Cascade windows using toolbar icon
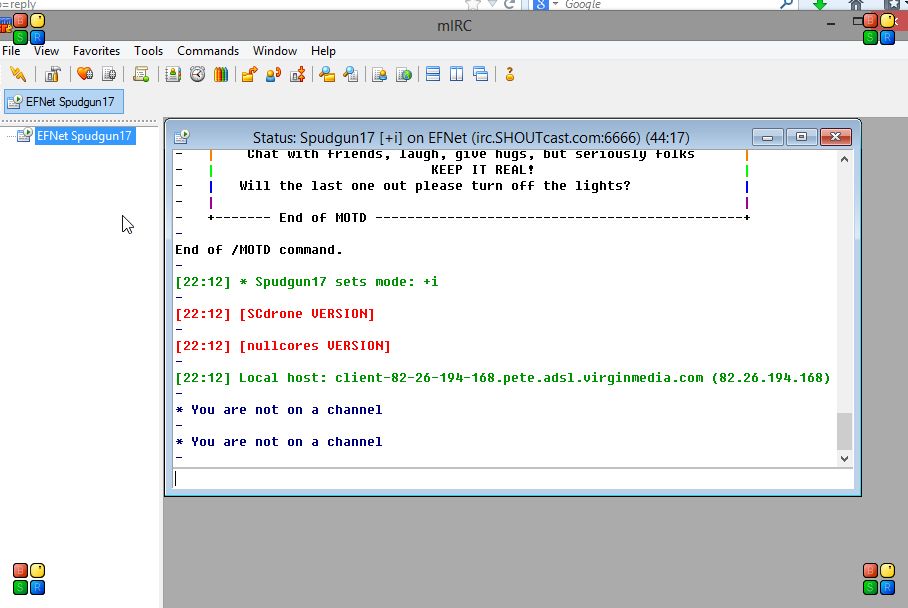 [x=481, y=74]
